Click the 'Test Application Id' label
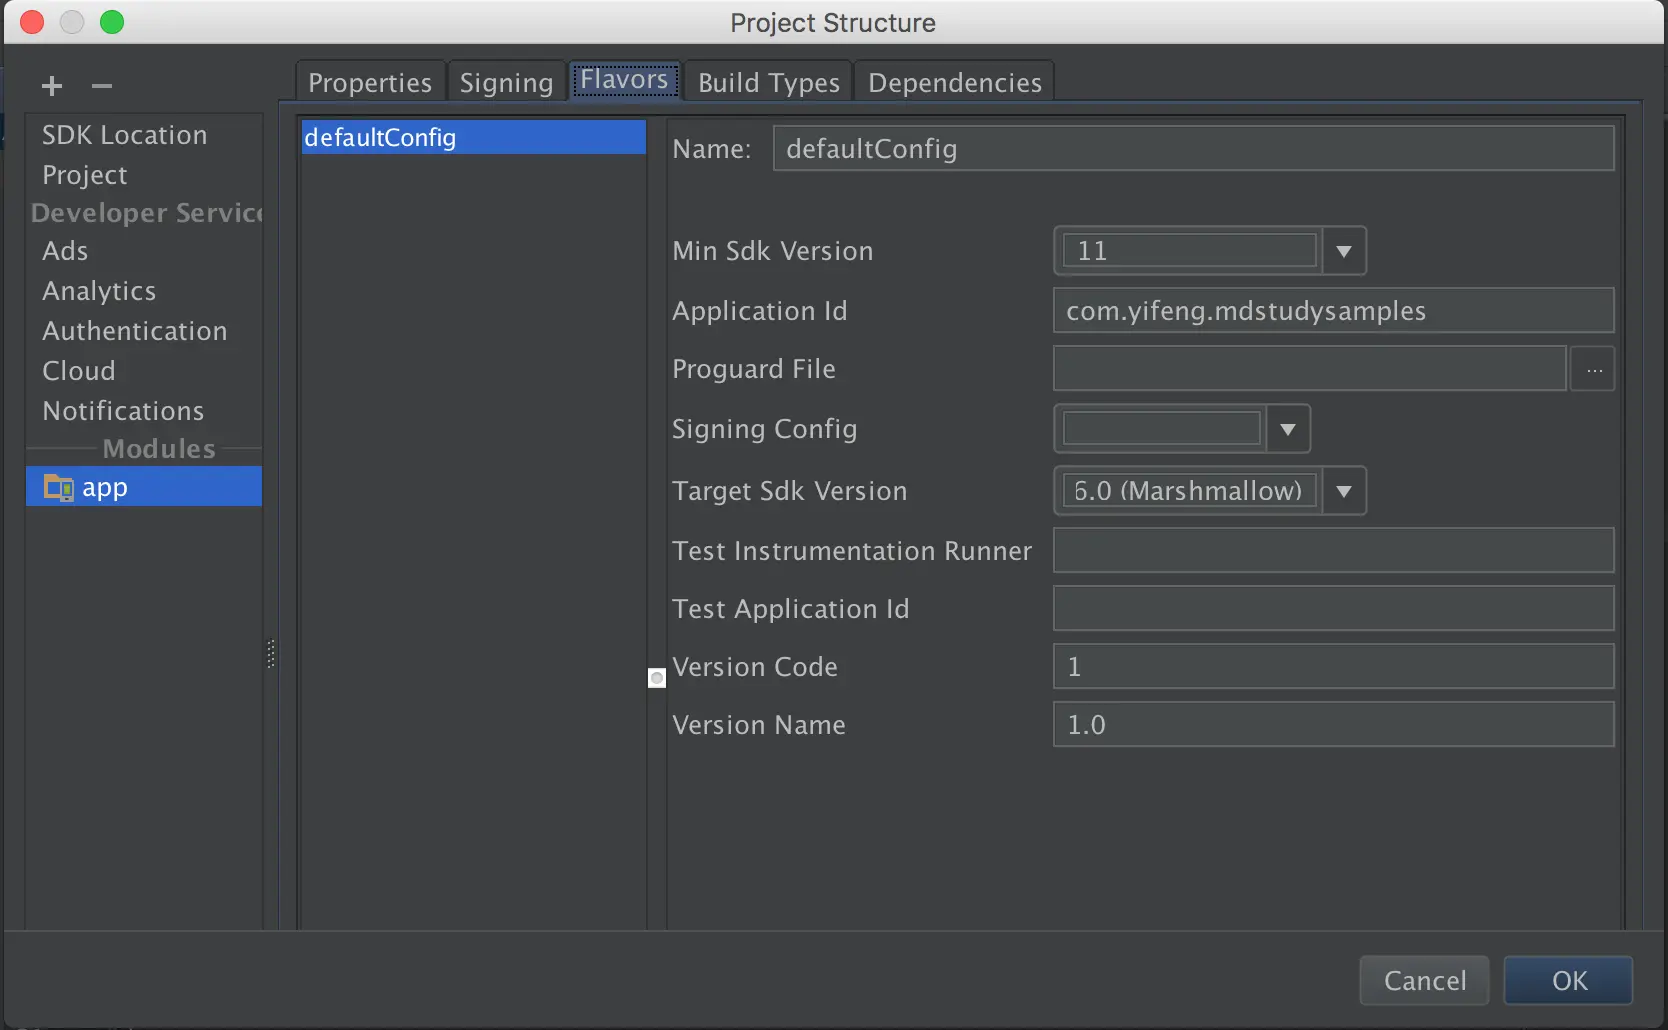 tap(791, 609)
